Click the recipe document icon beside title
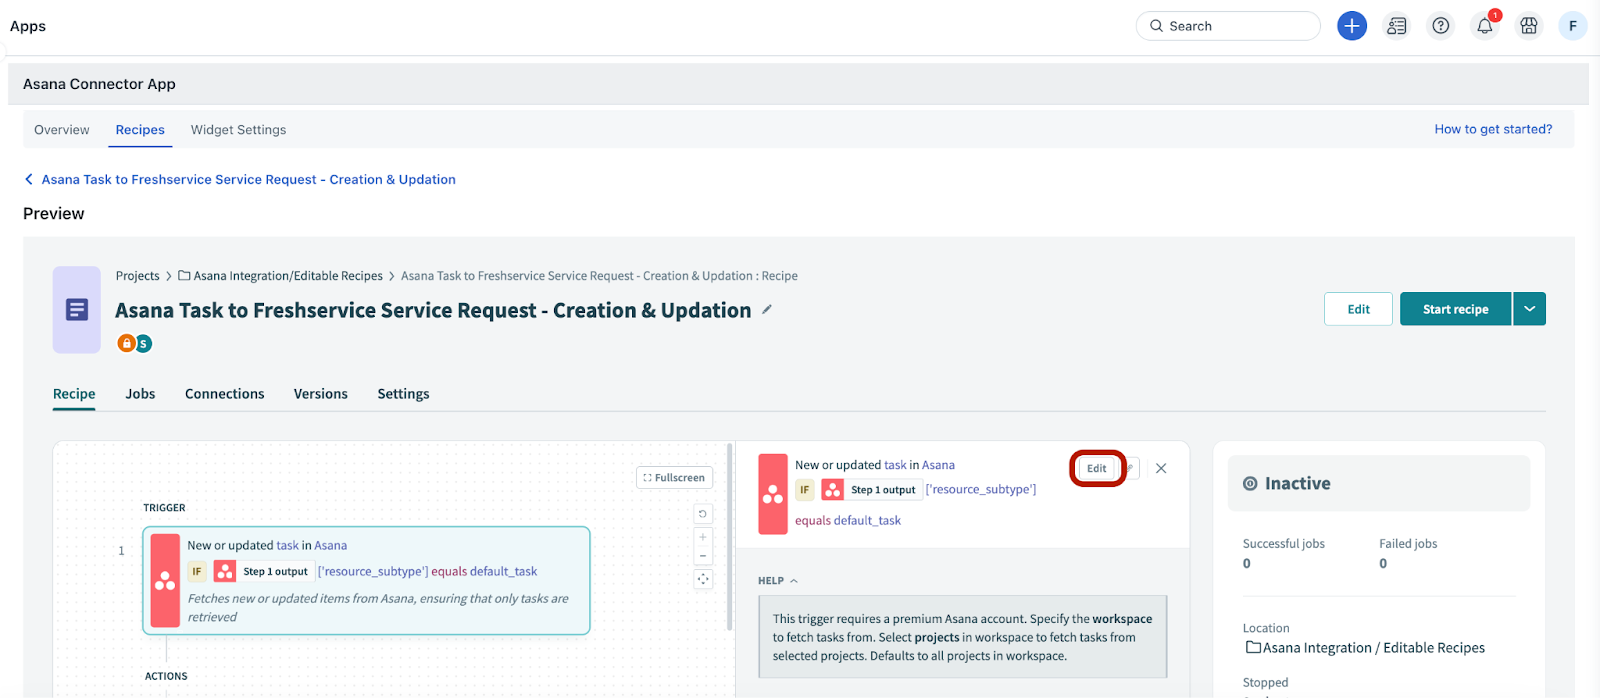This screenshot has width=1600, height=698. (77, 310)
